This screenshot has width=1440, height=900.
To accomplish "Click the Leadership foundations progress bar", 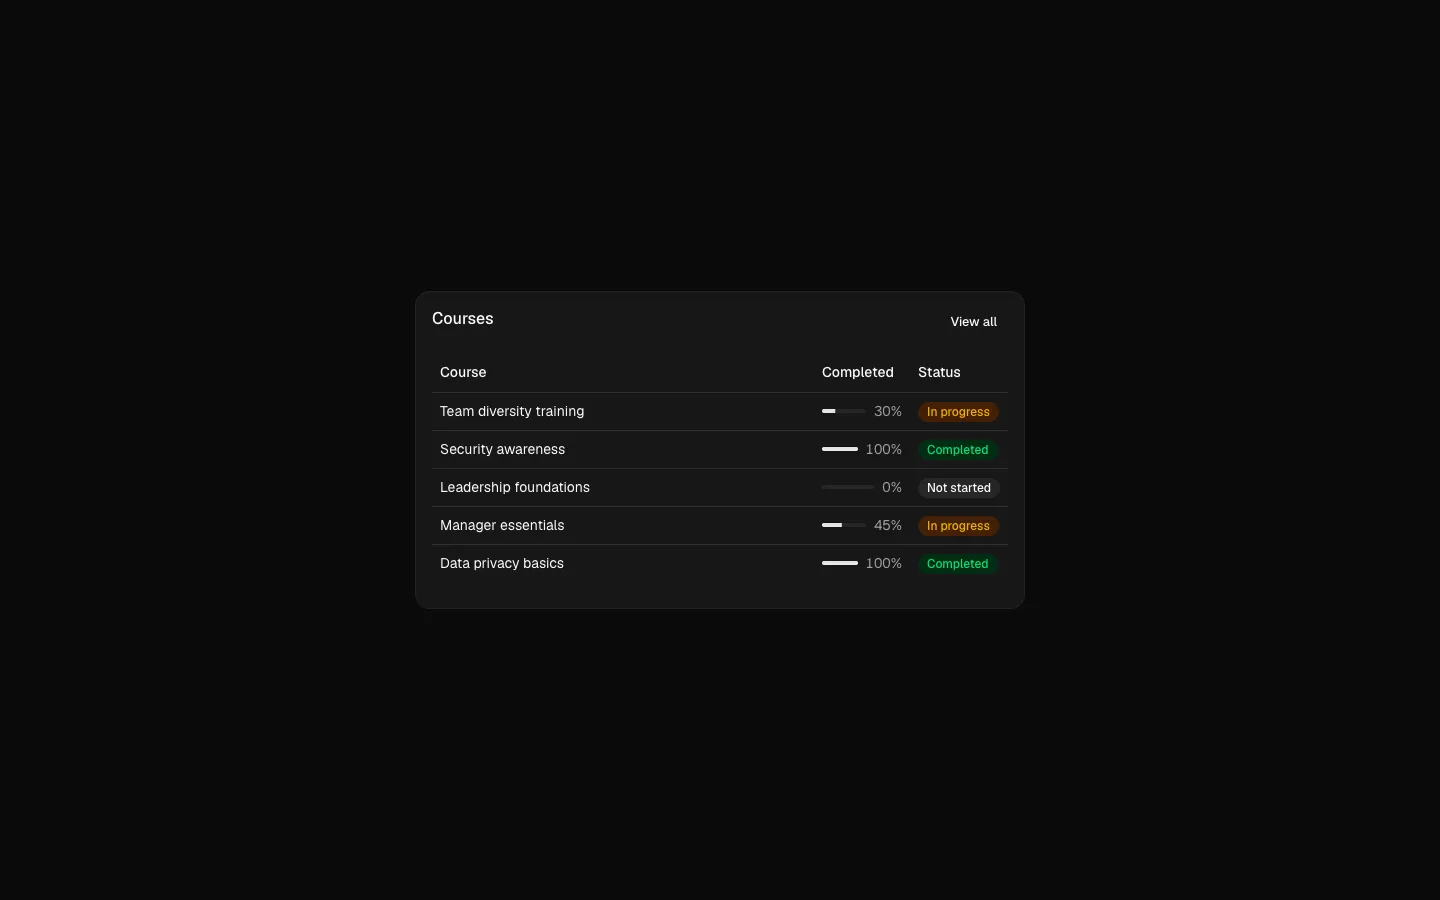I will click(848, 487).
